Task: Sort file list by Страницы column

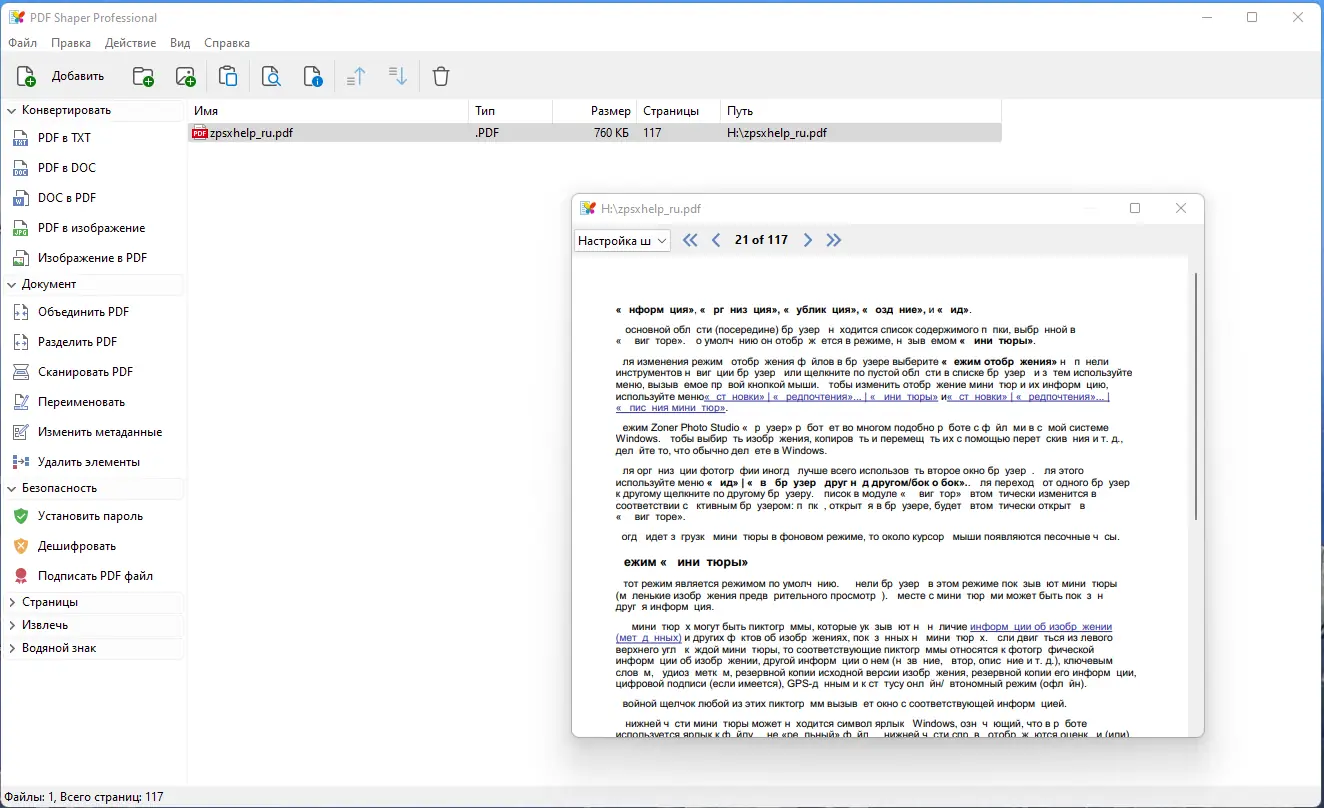Action: tap(678, 111)
